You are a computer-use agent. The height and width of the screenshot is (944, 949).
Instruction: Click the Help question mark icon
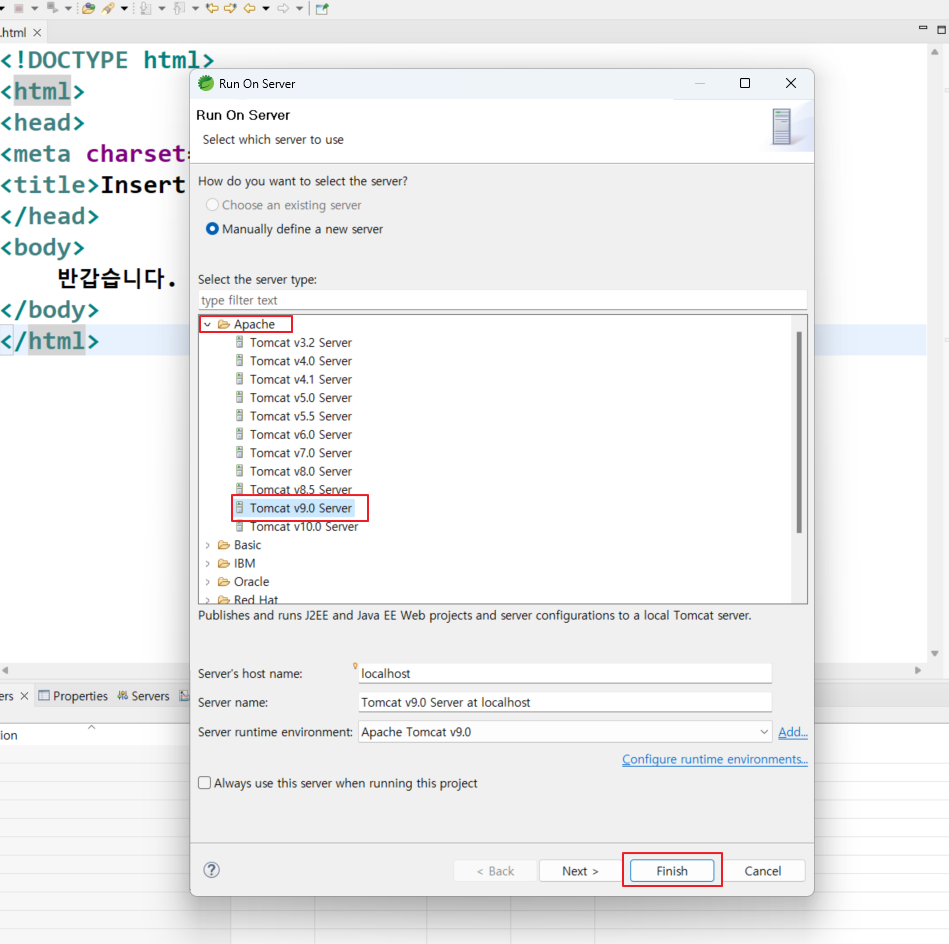click(x=211, y=870)
